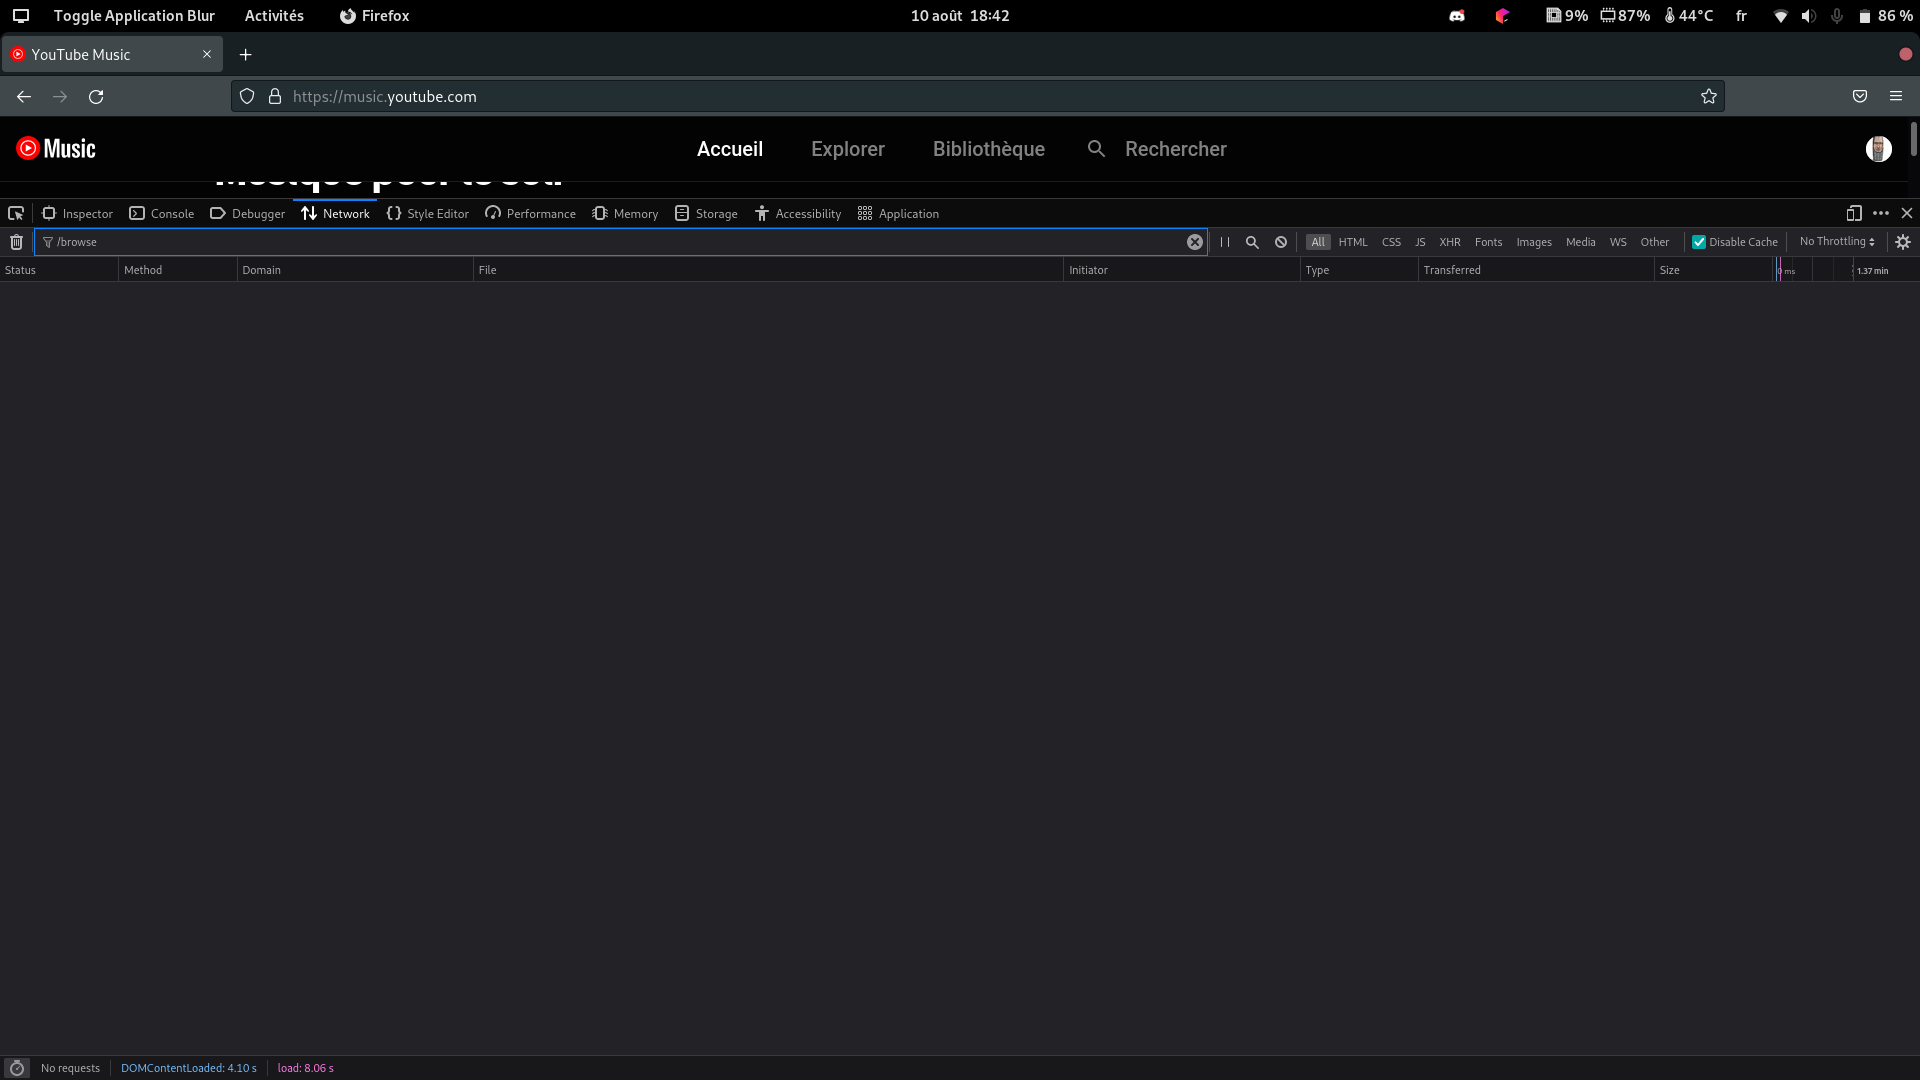Toggle XHR request type filter

point(1449,242)
